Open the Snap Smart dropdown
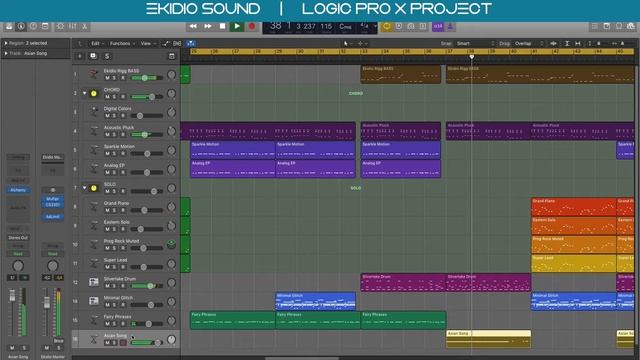640x360 pixels. [x=475, y=43]
